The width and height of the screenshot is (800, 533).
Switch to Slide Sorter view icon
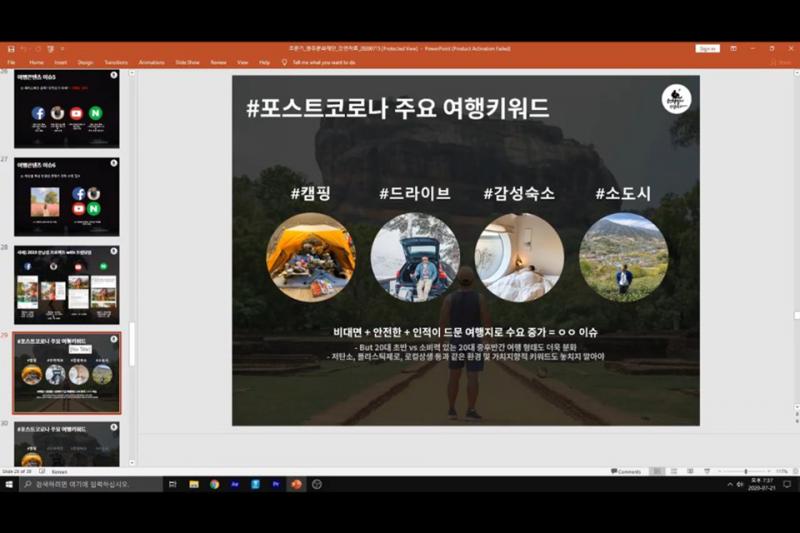(x=673, y=471)
